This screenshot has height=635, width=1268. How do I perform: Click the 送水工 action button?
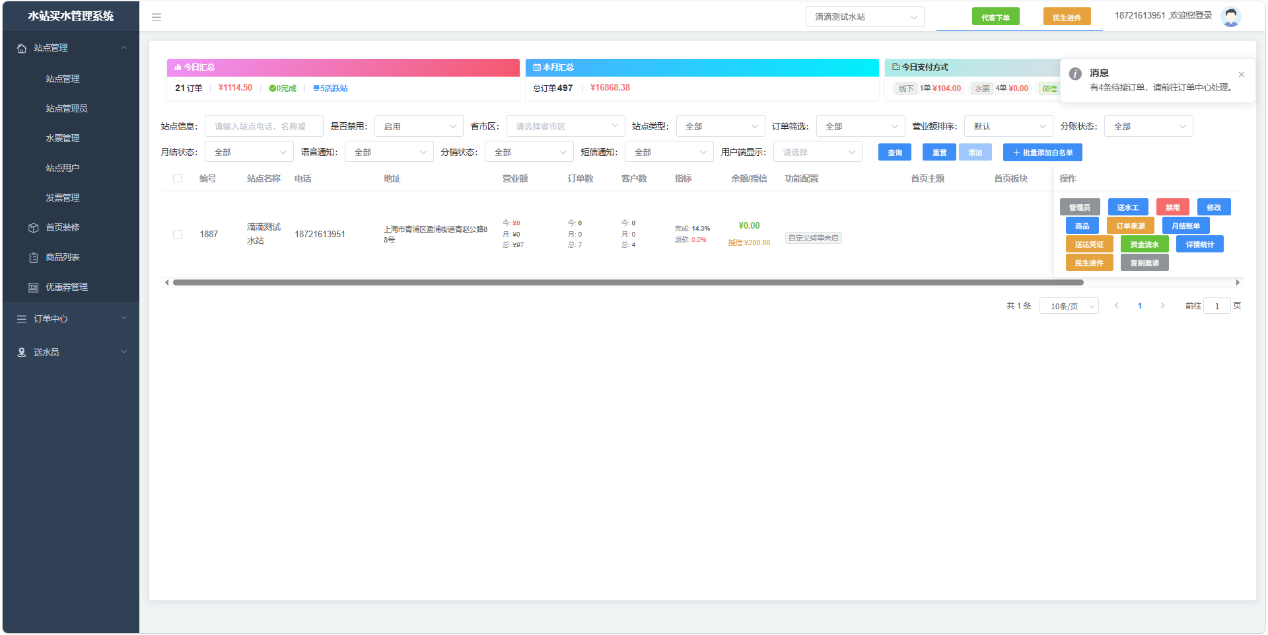click(x=1128, y=207)
